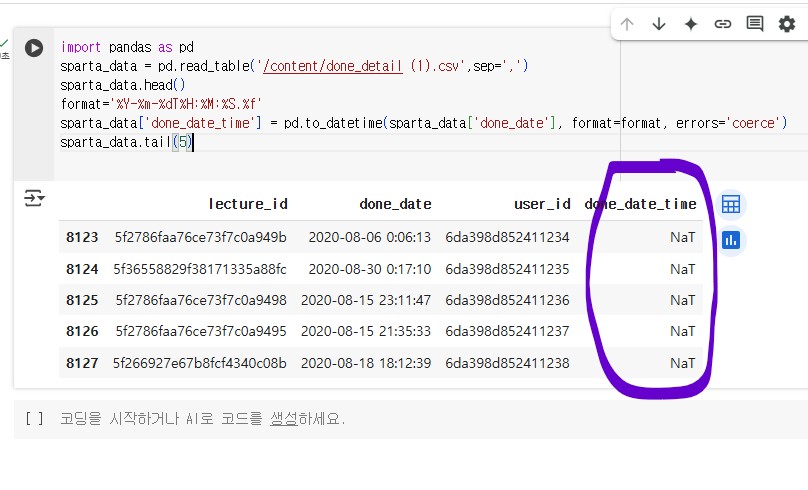Viewport: 808px width, 490px height.
Task: Place cursor on 'import pandas as pd' line
Action: pos(127,47)
